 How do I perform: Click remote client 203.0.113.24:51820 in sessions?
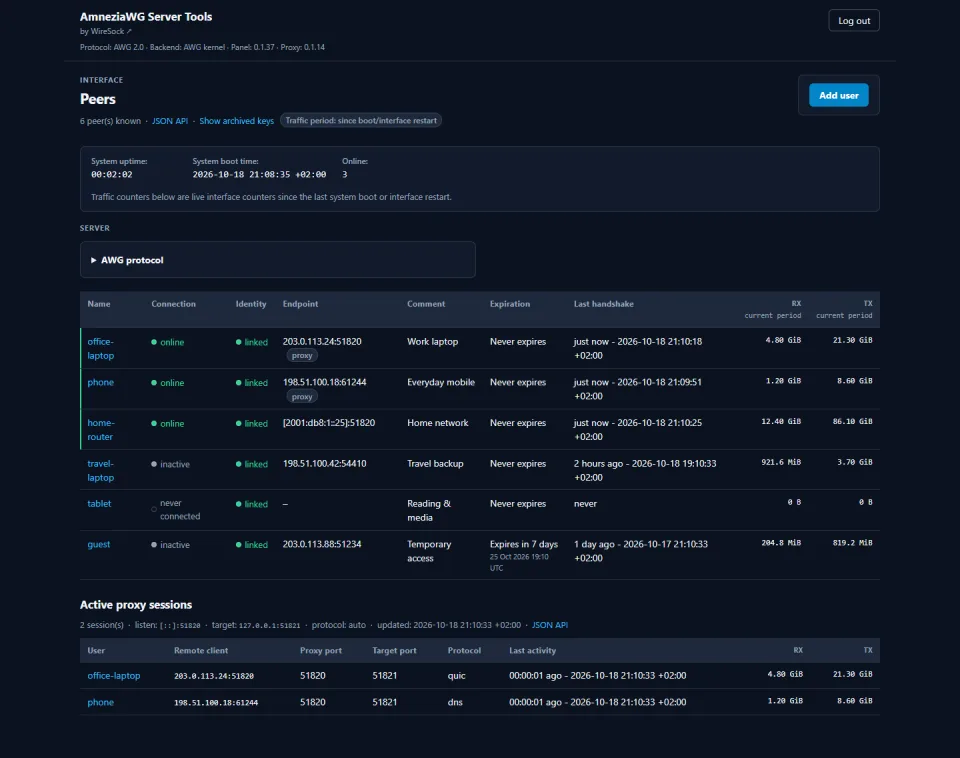tap(214, 676)
